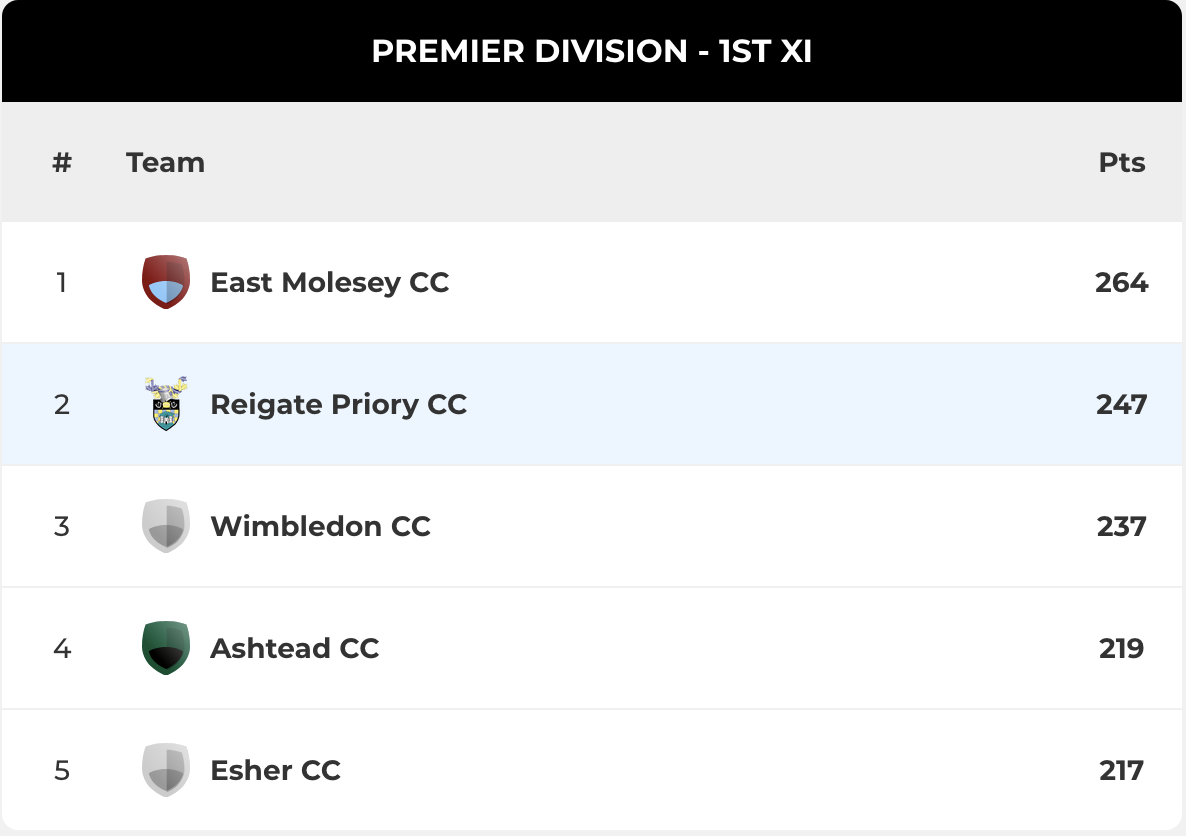Click the Pts column header
Image resolution: width=1186 pixels, height=836 pixels.
[1122, 163]
